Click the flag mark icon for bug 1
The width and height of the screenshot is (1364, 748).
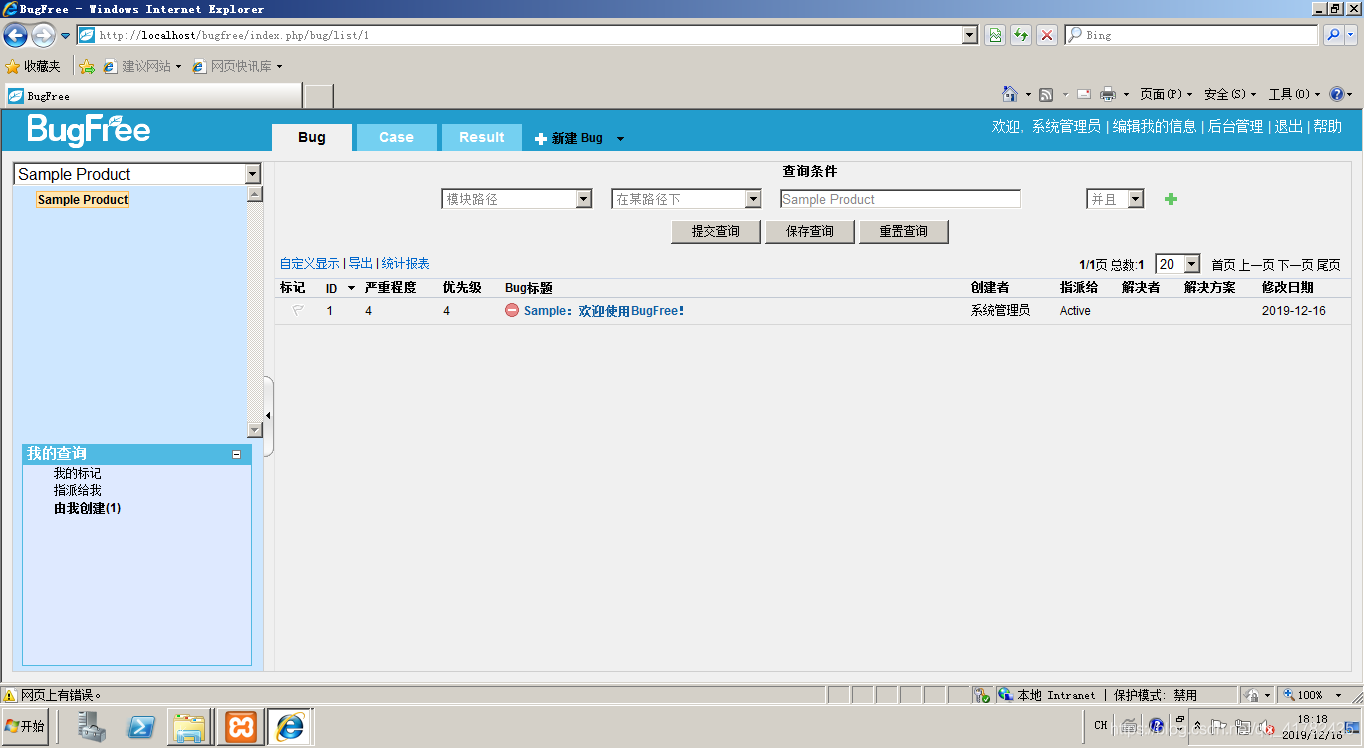point(298,311)
